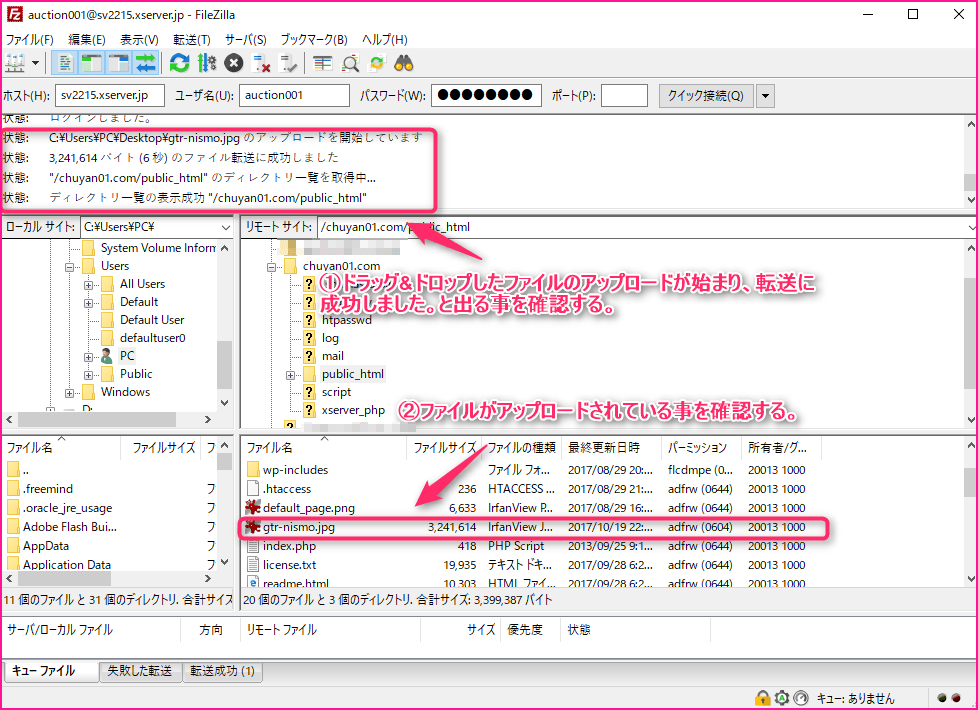This screenshot has height=710, width=978.
Task: Open the quick connect history dropdown
Action: click(x=765, y=95)
